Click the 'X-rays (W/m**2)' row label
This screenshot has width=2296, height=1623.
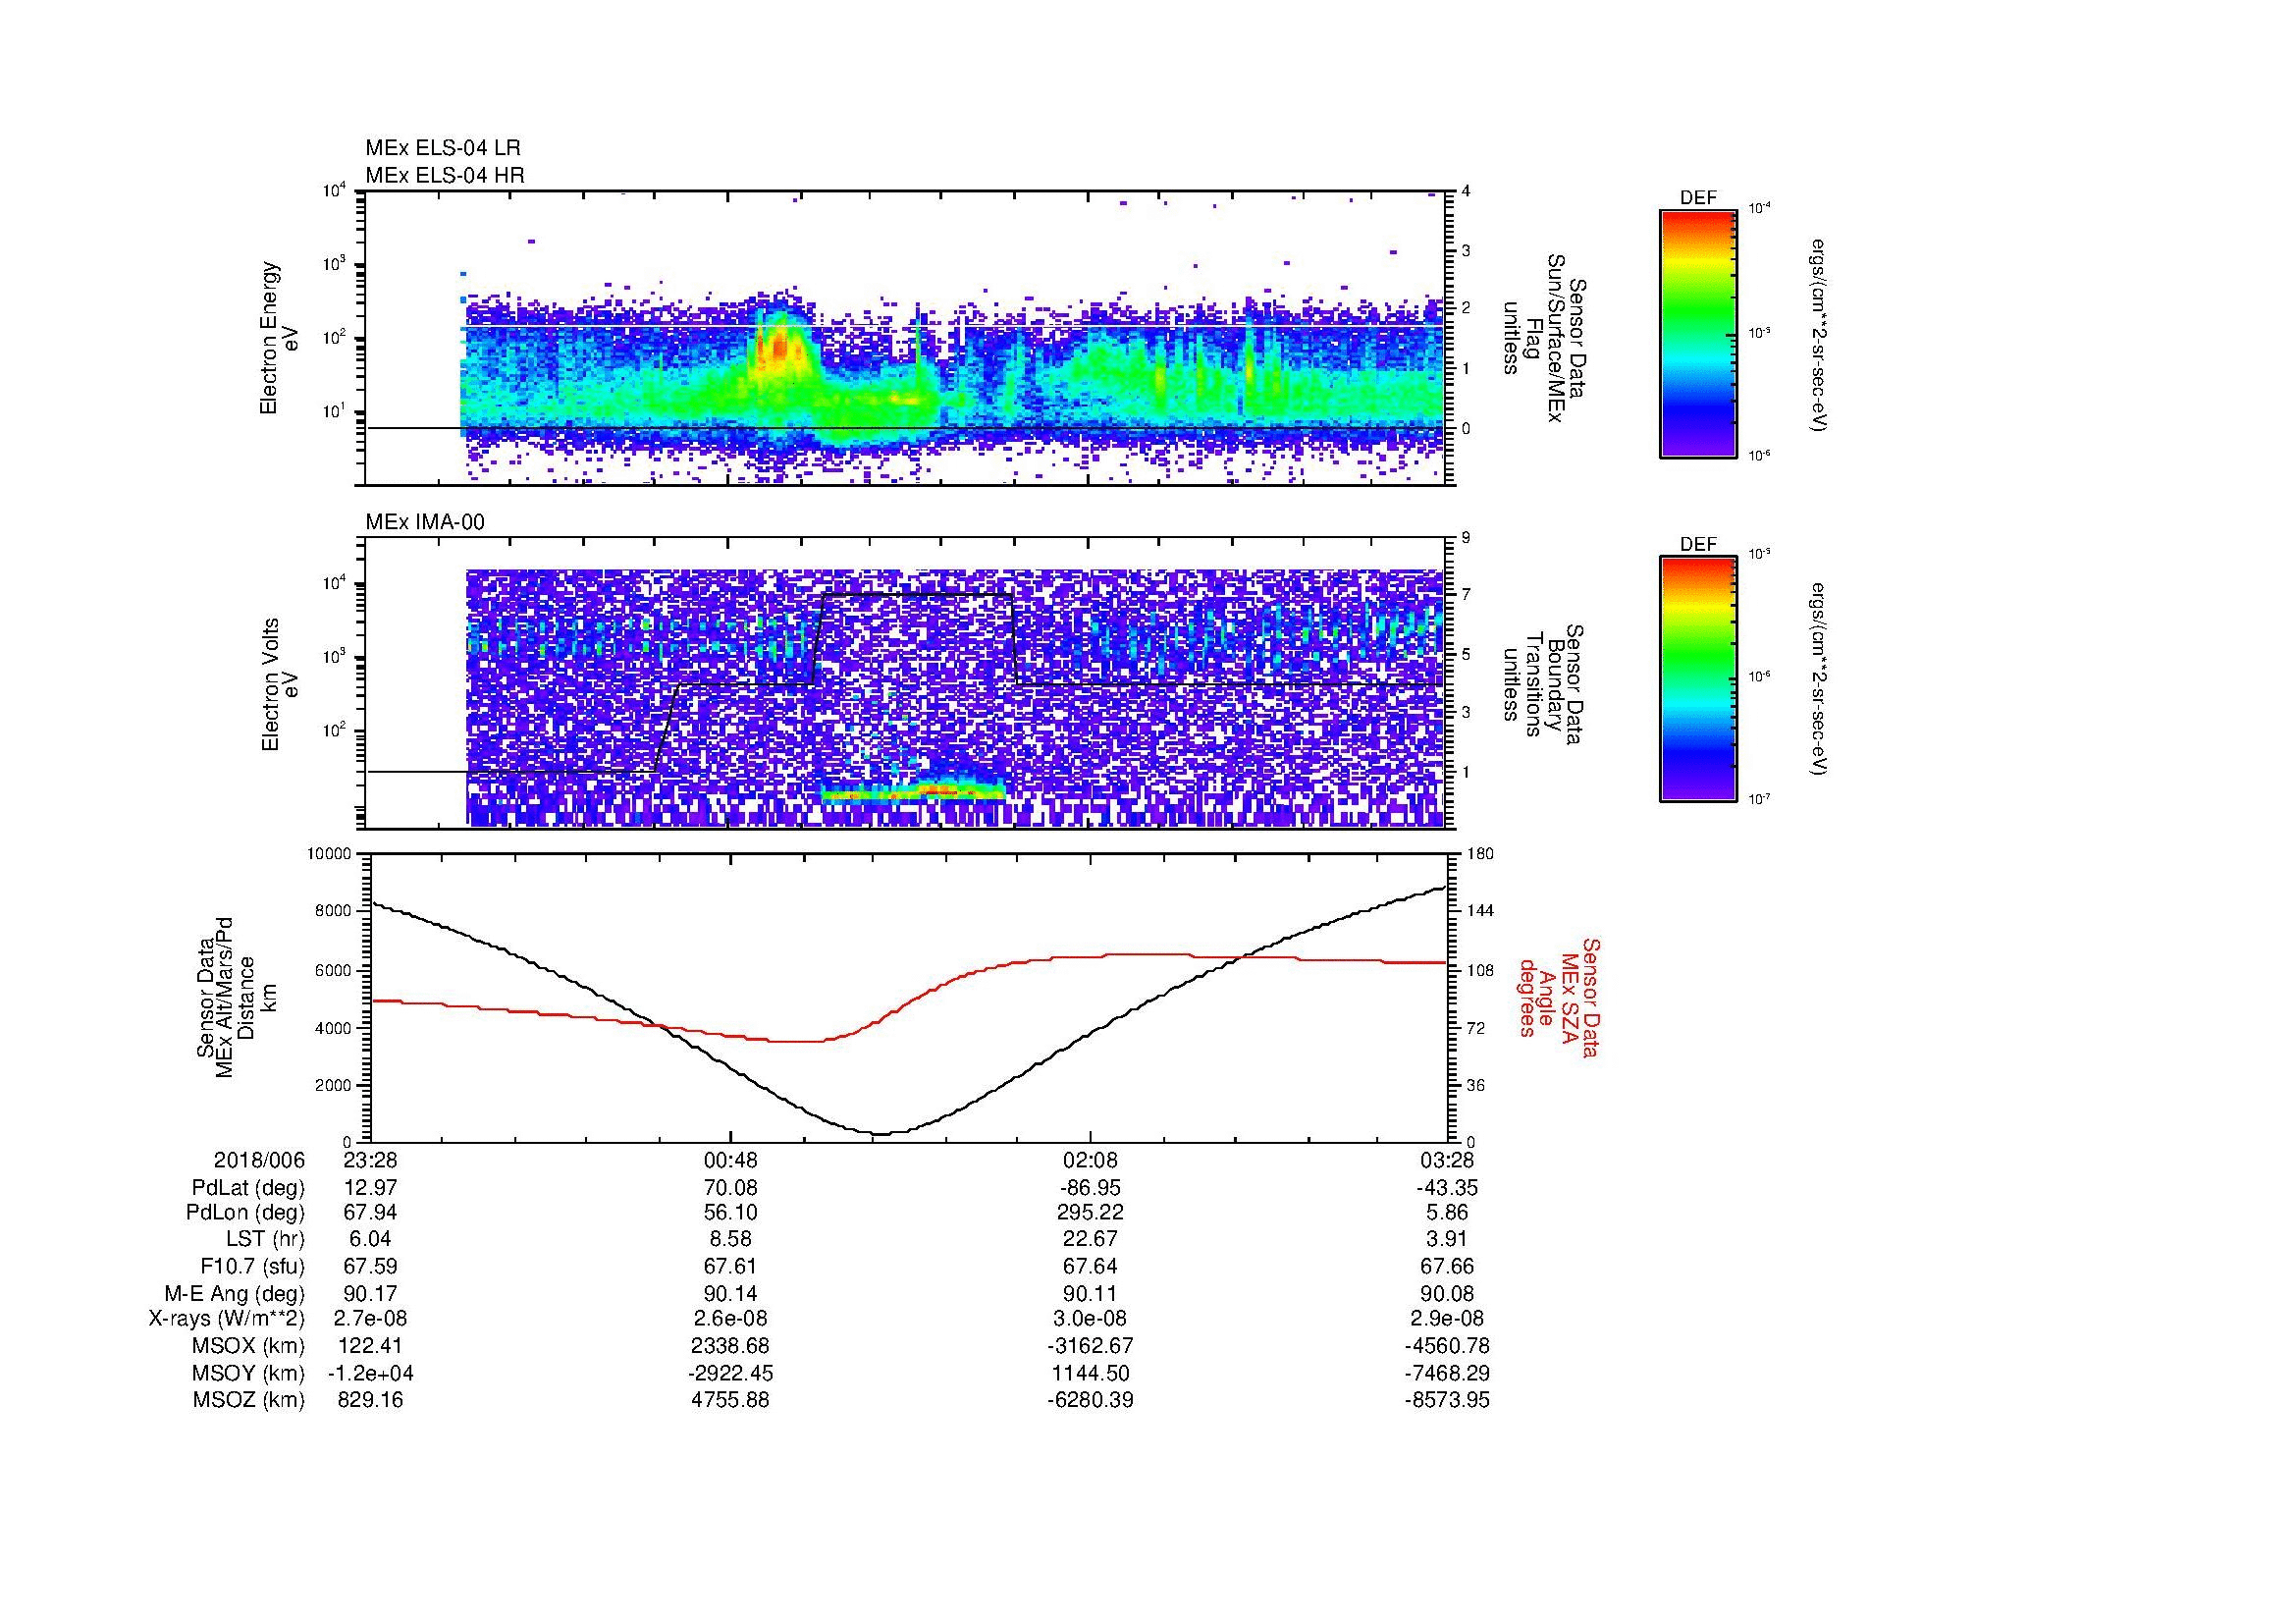coord(227,1319)
